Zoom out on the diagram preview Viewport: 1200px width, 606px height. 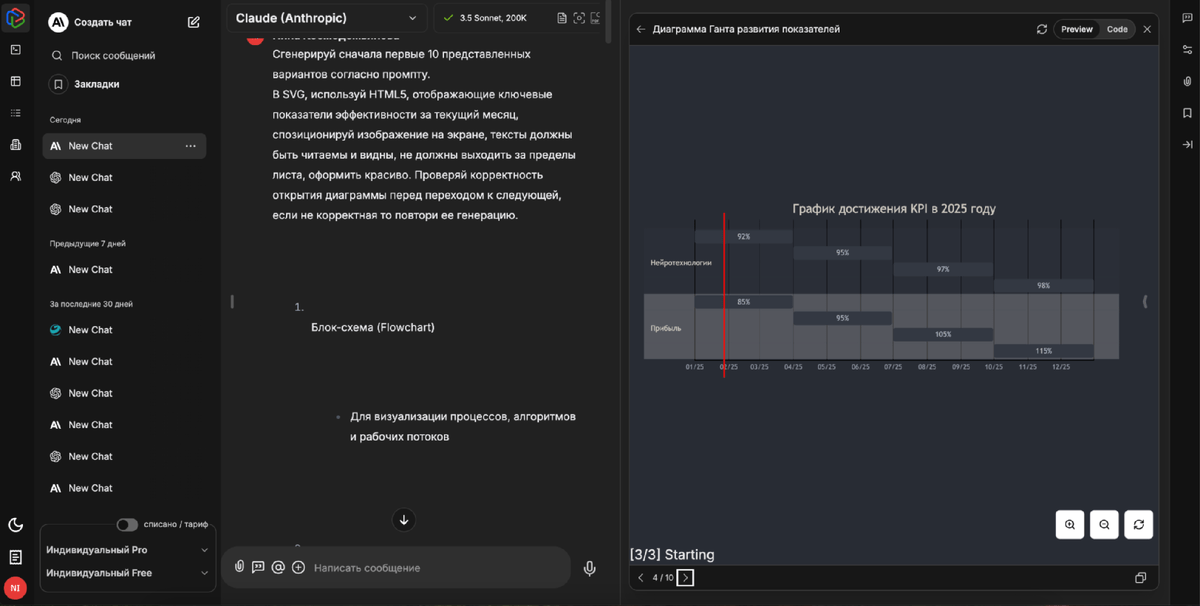click(x=1104, y=524)
